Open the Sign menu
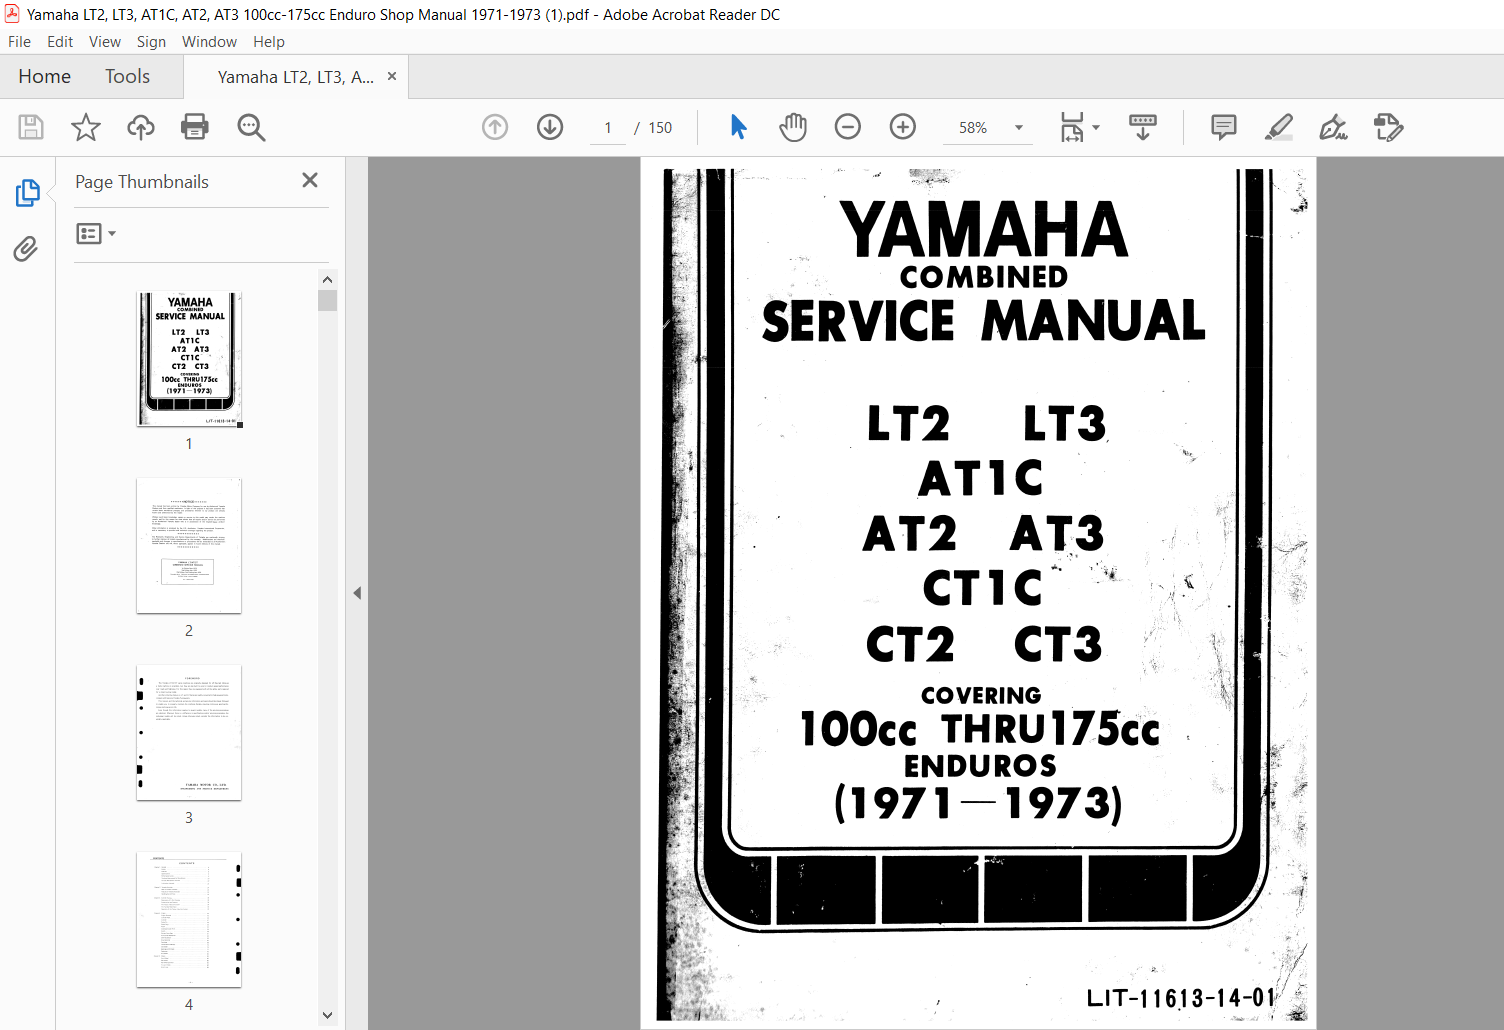 click(151, 41)
